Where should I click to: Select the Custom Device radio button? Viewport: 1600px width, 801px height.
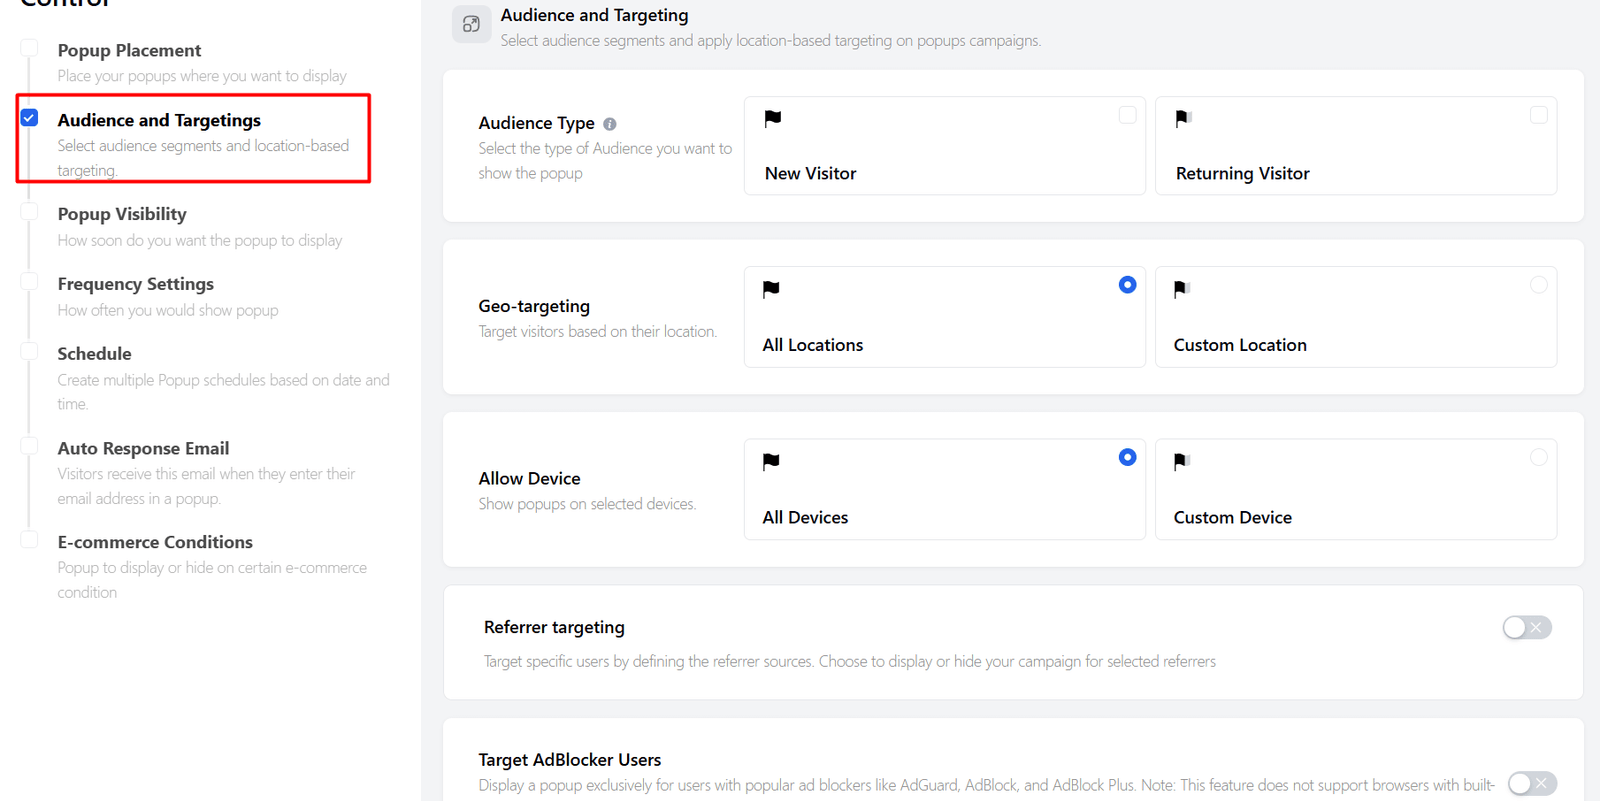coord(1538,457)
